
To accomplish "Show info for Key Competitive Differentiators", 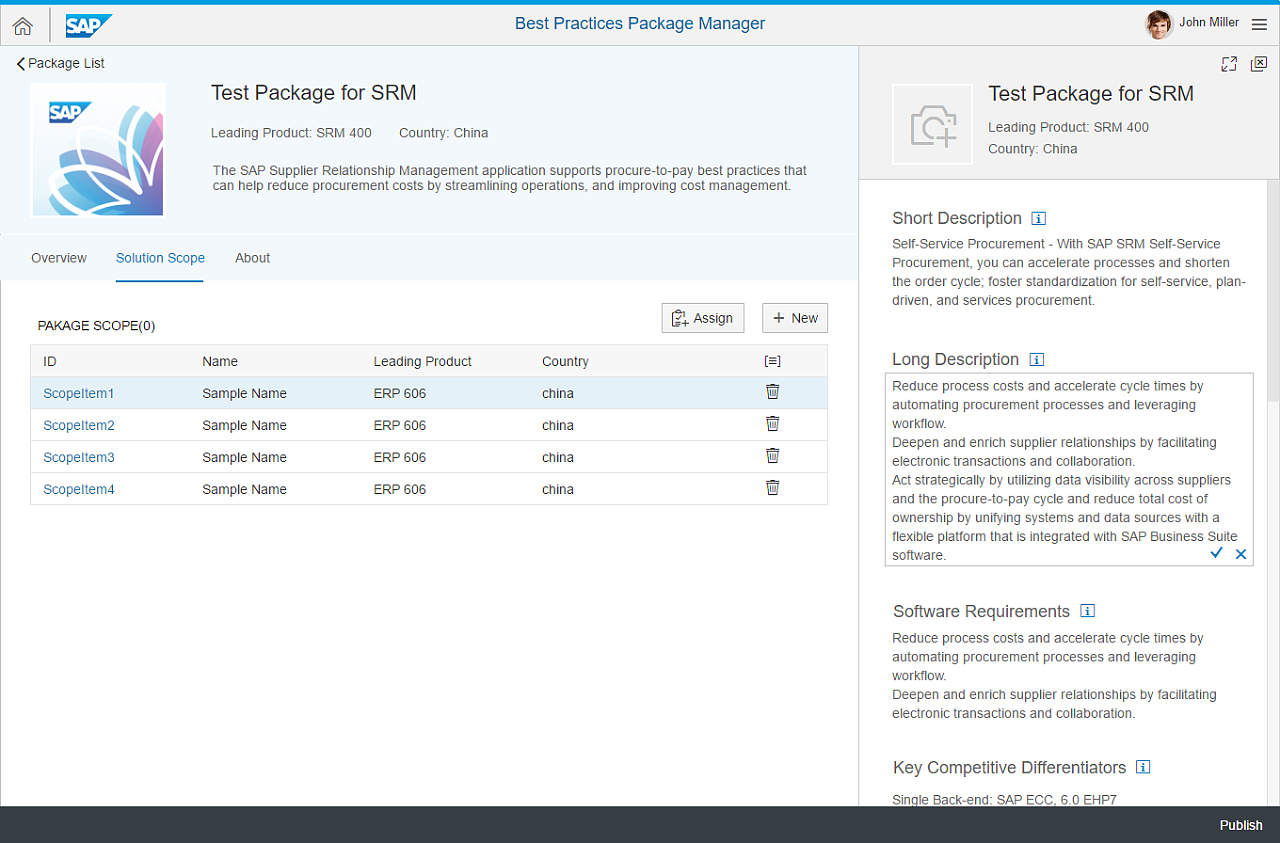I will (1144, 767).
